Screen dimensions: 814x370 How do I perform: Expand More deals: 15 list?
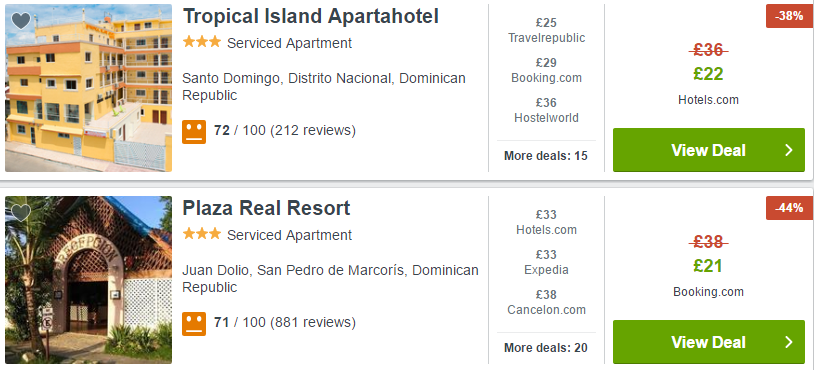[x=546, y=156]
